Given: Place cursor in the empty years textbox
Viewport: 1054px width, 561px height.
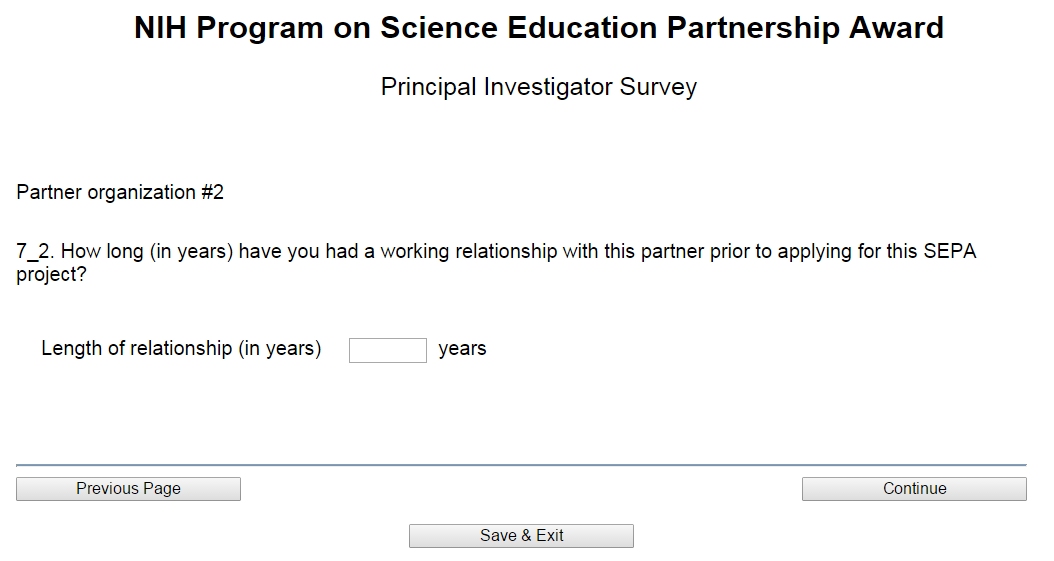Looking at the screenshot, I should [x=387, y=350].
